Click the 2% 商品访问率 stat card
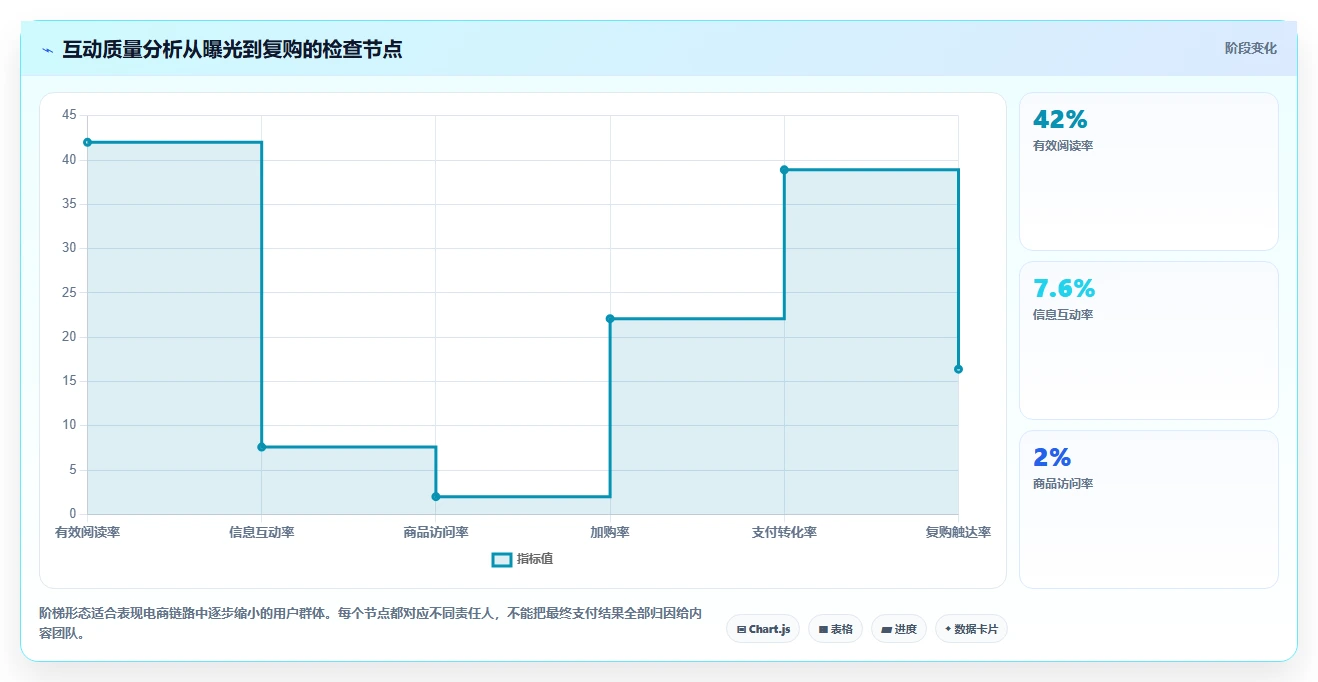 [x=1148, y=509]
